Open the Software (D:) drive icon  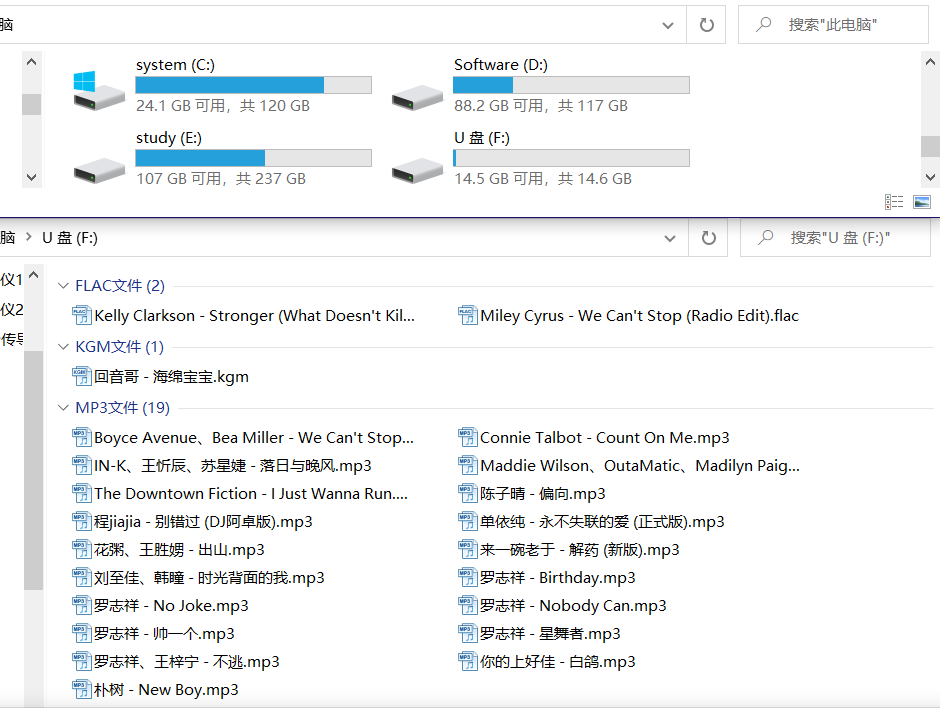point(417,98)
